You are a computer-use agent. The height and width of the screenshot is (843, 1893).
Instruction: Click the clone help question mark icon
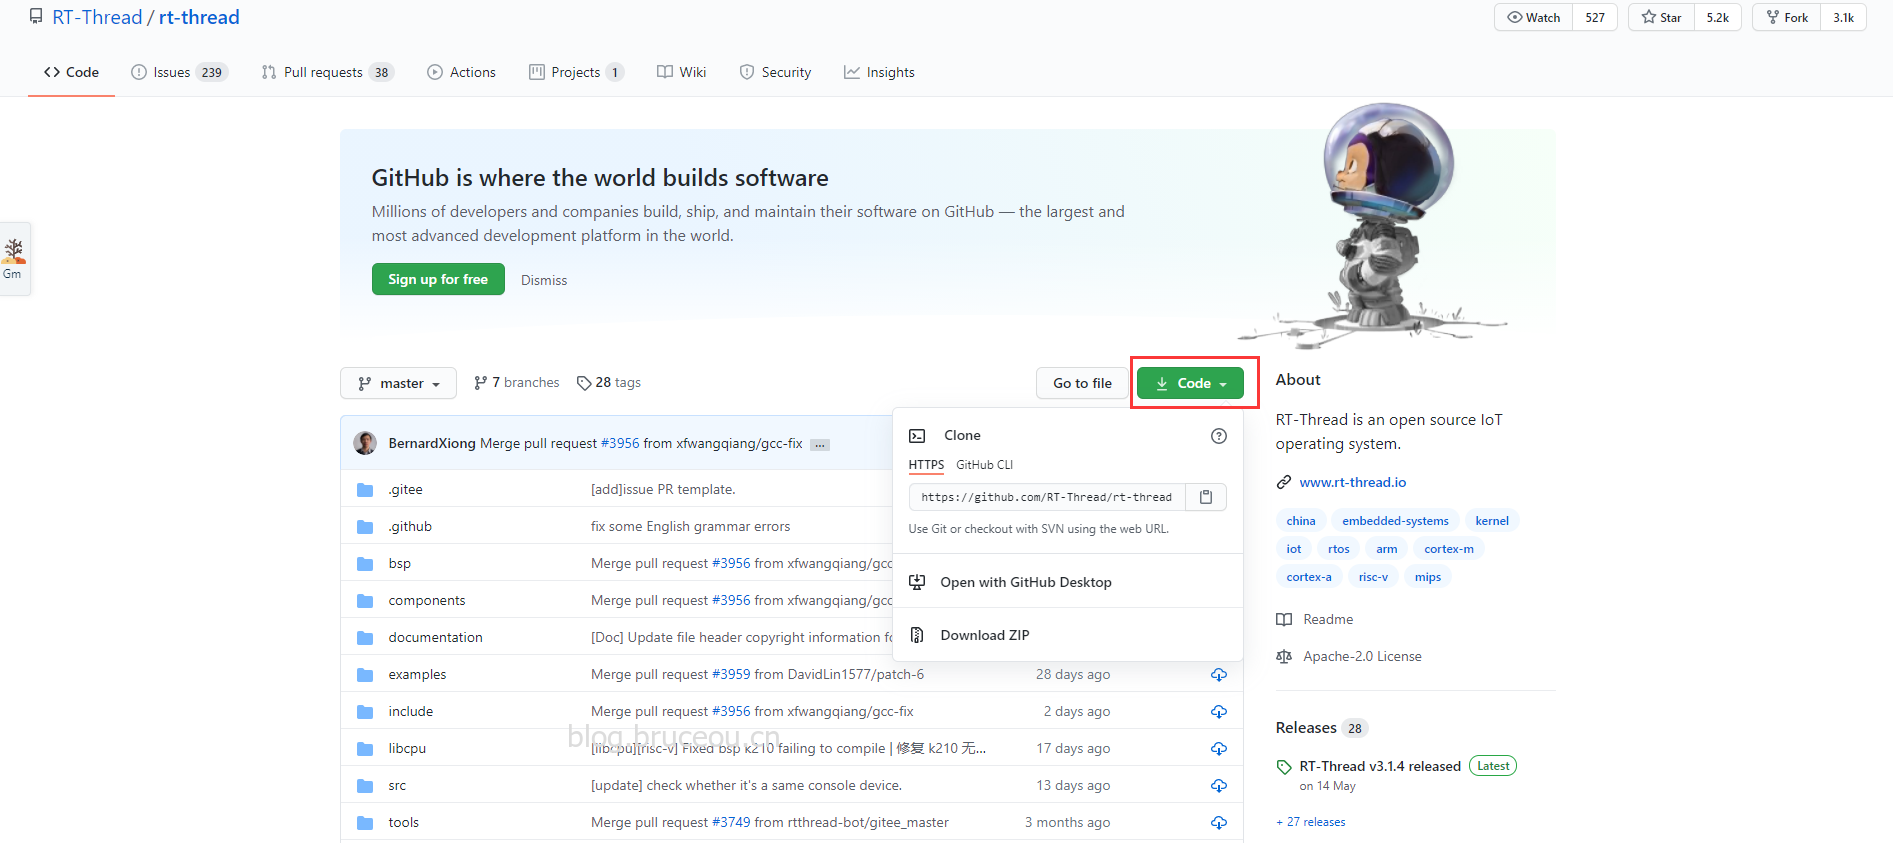1218,436
